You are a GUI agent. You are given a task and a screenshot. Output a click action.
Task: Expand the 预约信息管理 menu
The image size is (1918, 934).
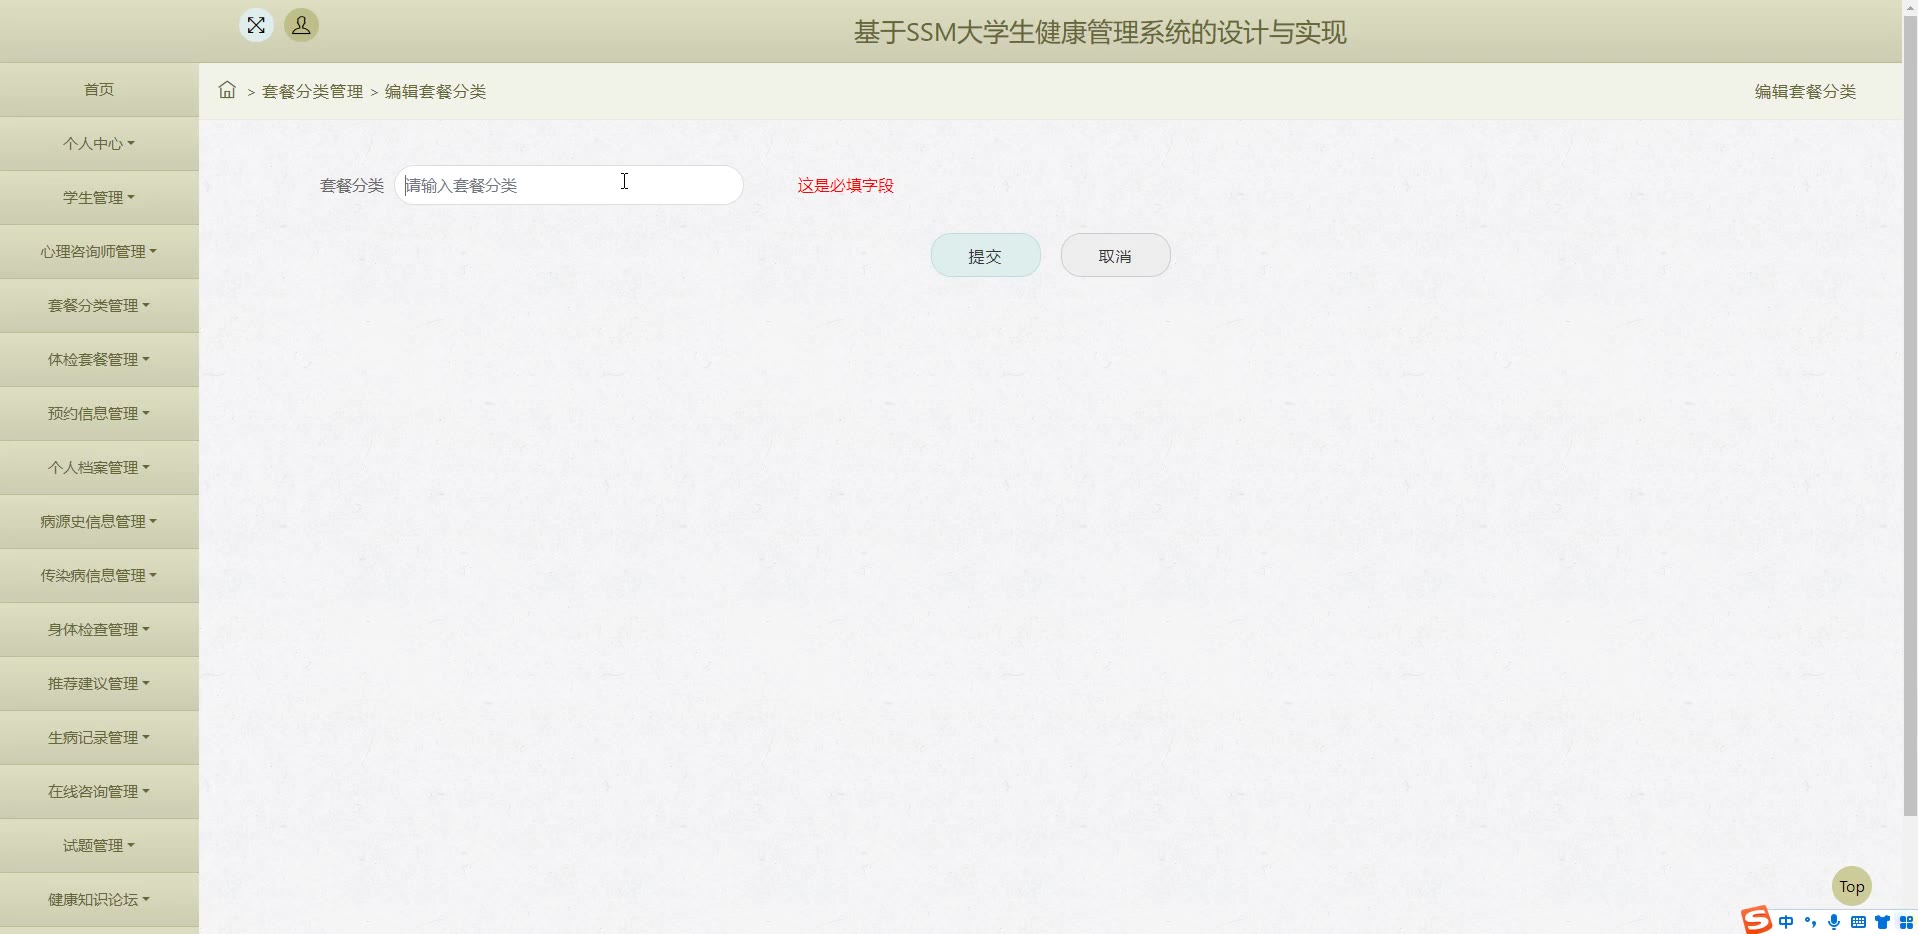pos(99,414)
